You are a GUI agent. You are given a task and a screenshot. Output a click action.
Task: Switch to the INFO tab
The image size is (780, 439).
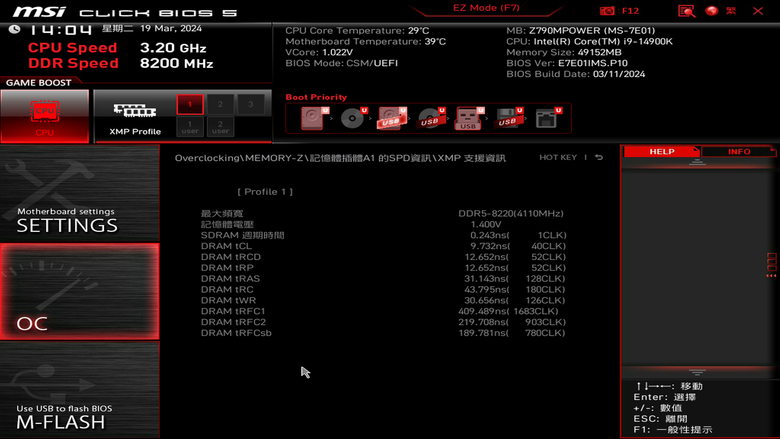pyautogui.click(x=739, y=152)
